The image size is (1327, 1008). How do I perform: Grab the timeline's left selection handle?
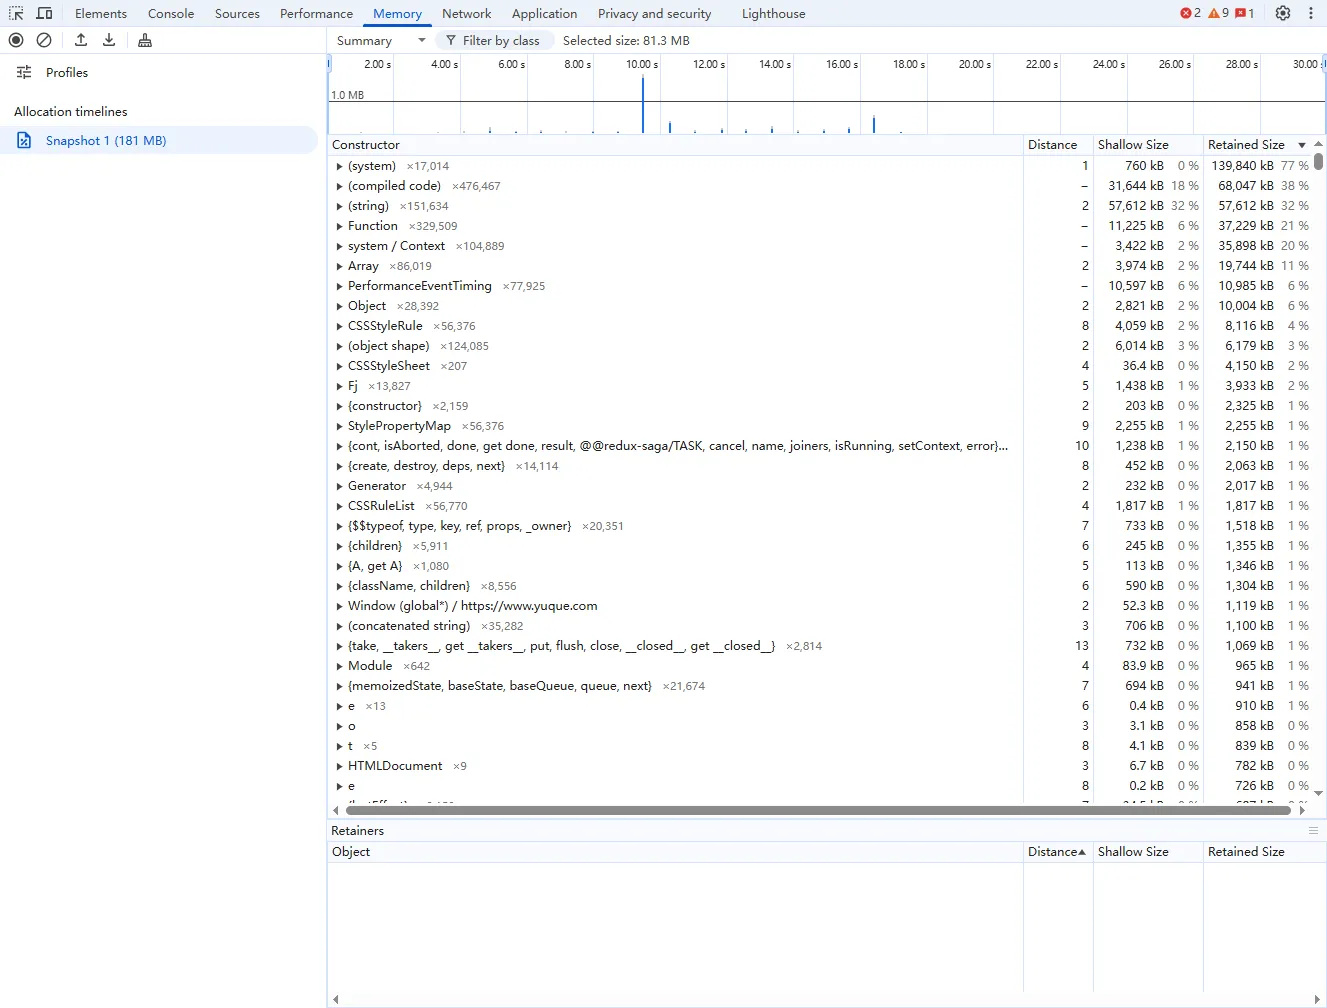(329, 64)
